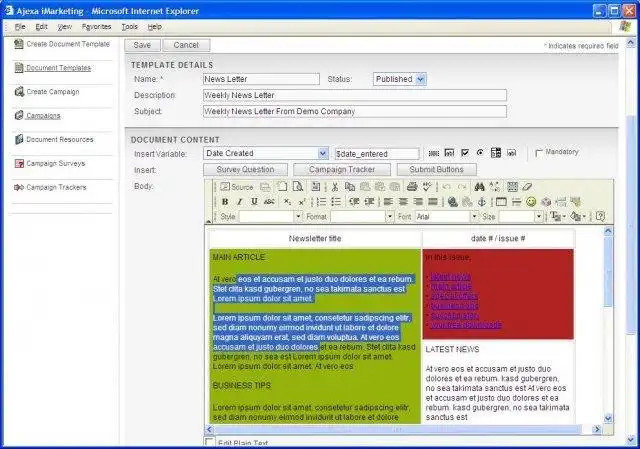Open the Insert Variable dropdown
Viewport: 640px width, 449px height.
[266, 153]
